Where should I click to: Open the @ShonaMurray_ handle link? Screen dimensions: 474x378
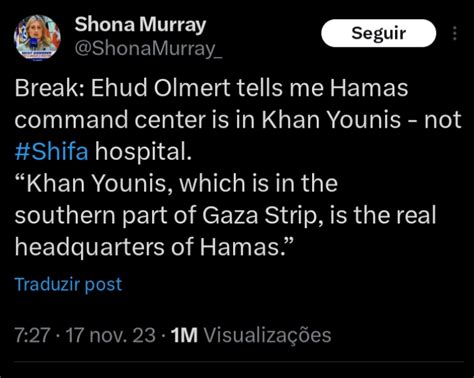coord(149,49)
